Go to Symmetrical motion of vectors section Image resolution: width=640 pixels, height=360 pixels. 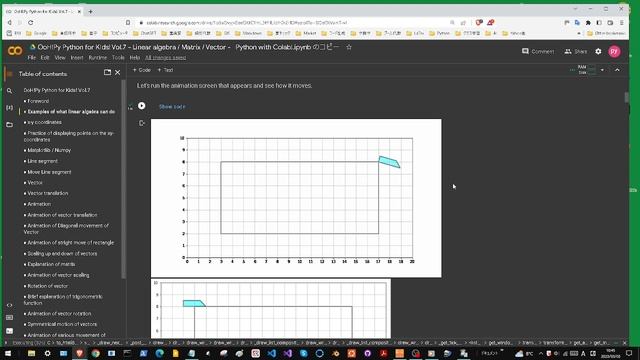coord(62,324)
